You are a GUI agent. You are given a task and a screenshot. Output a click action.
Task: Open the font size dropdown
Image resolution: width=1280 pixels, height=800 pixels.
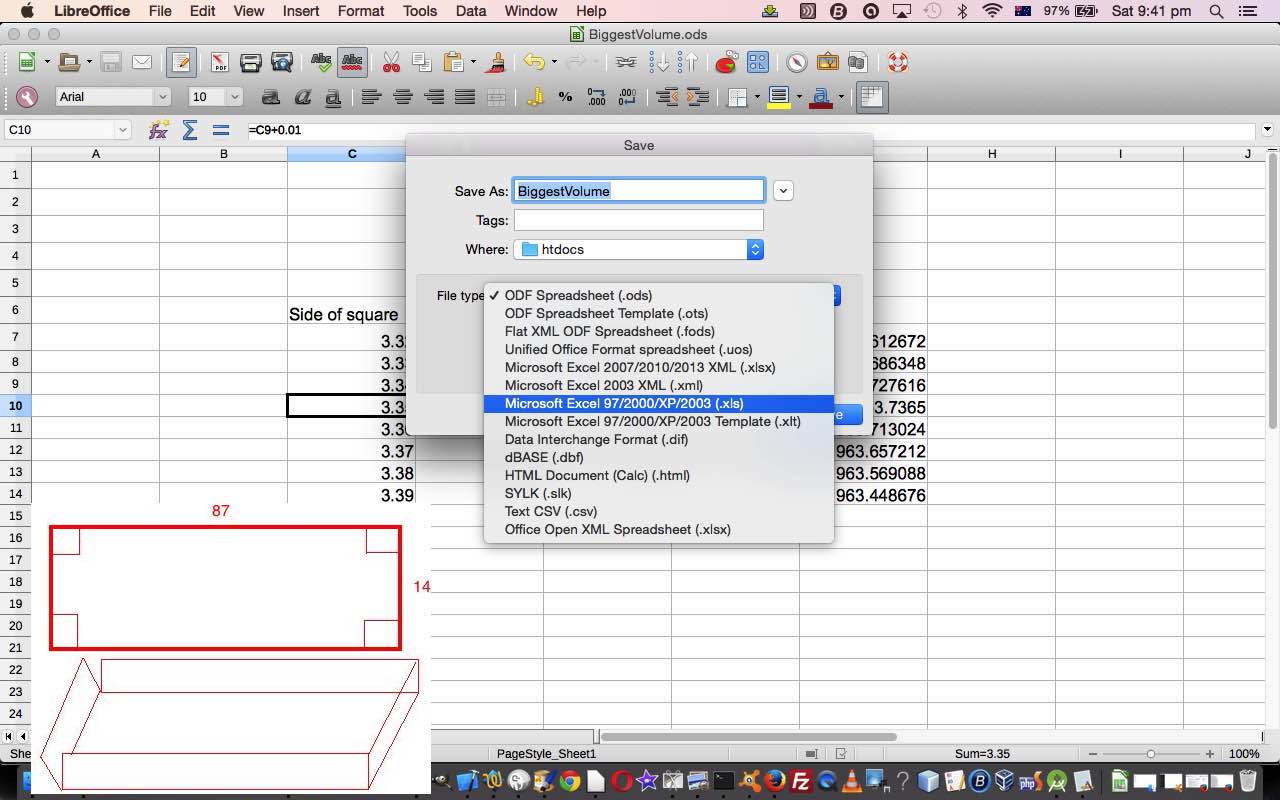(x=235, y=97)
